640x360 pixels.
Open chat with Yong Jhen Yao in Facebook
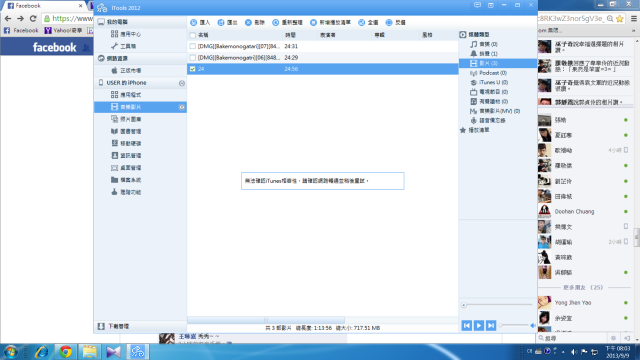coord(584,303)
